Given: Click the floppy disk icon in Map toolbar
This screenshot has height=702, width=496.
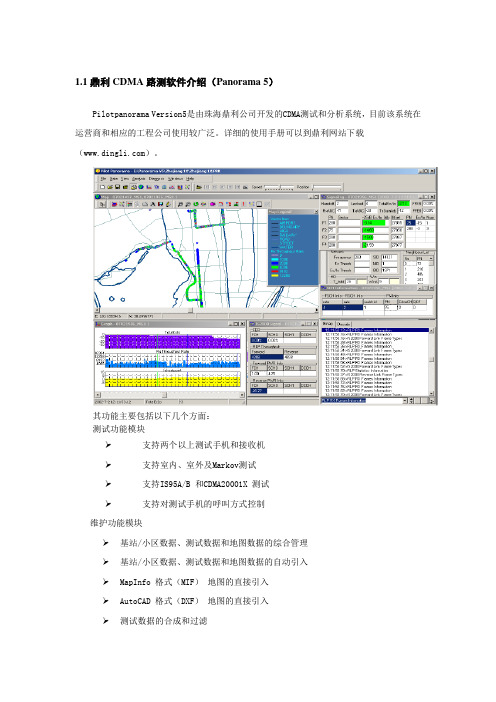Looking at the screenshot, I should [x=160, y=204].
